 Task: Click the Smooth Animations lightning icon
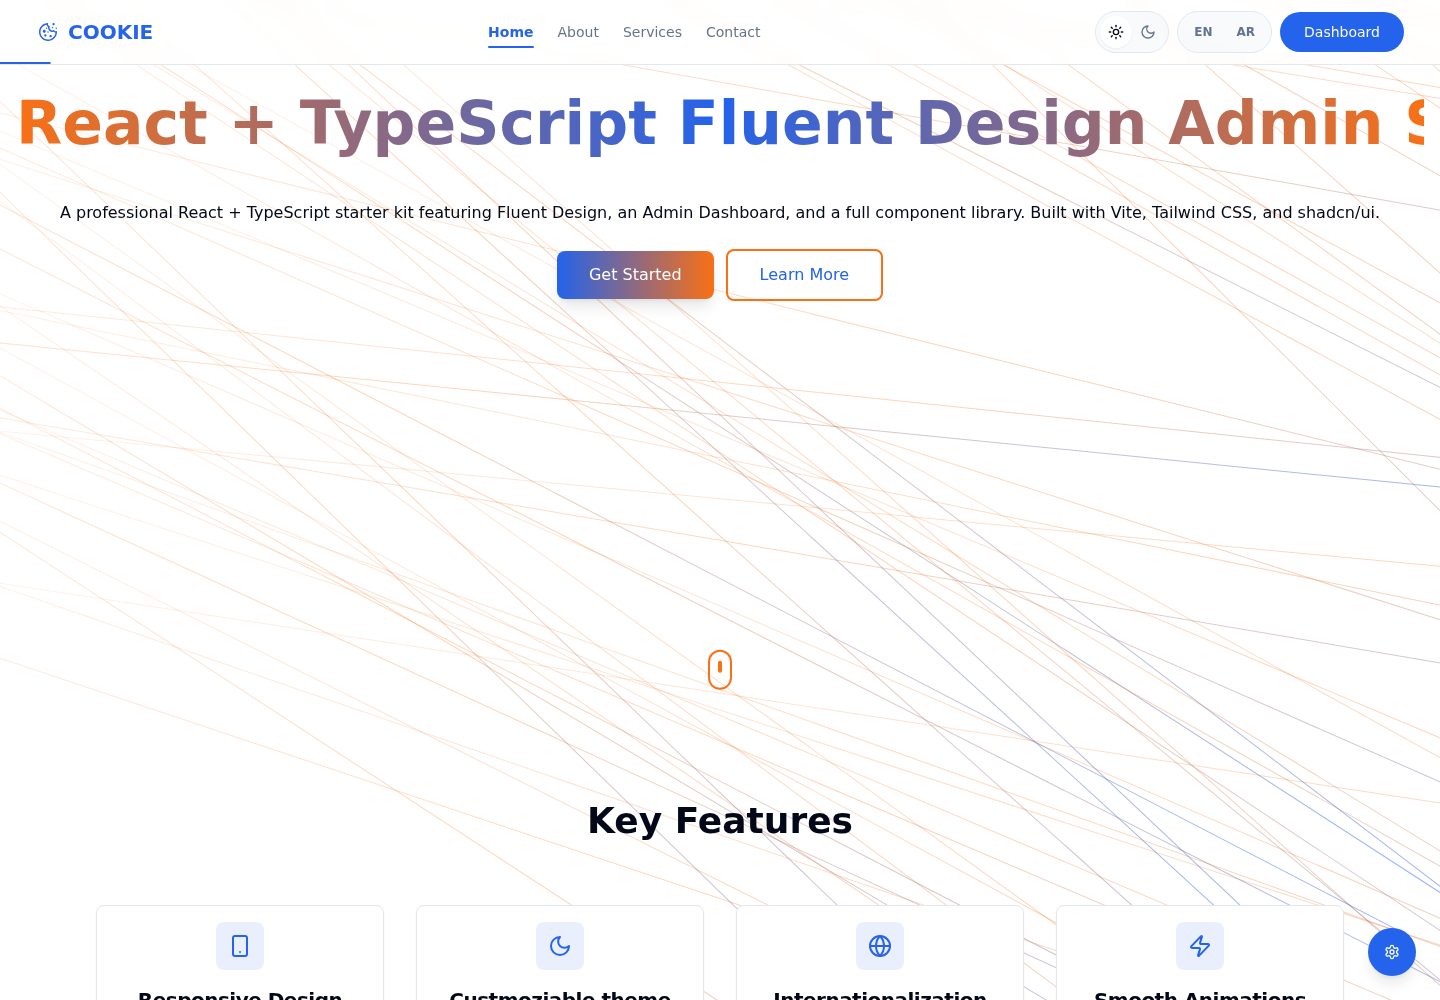1200,946
